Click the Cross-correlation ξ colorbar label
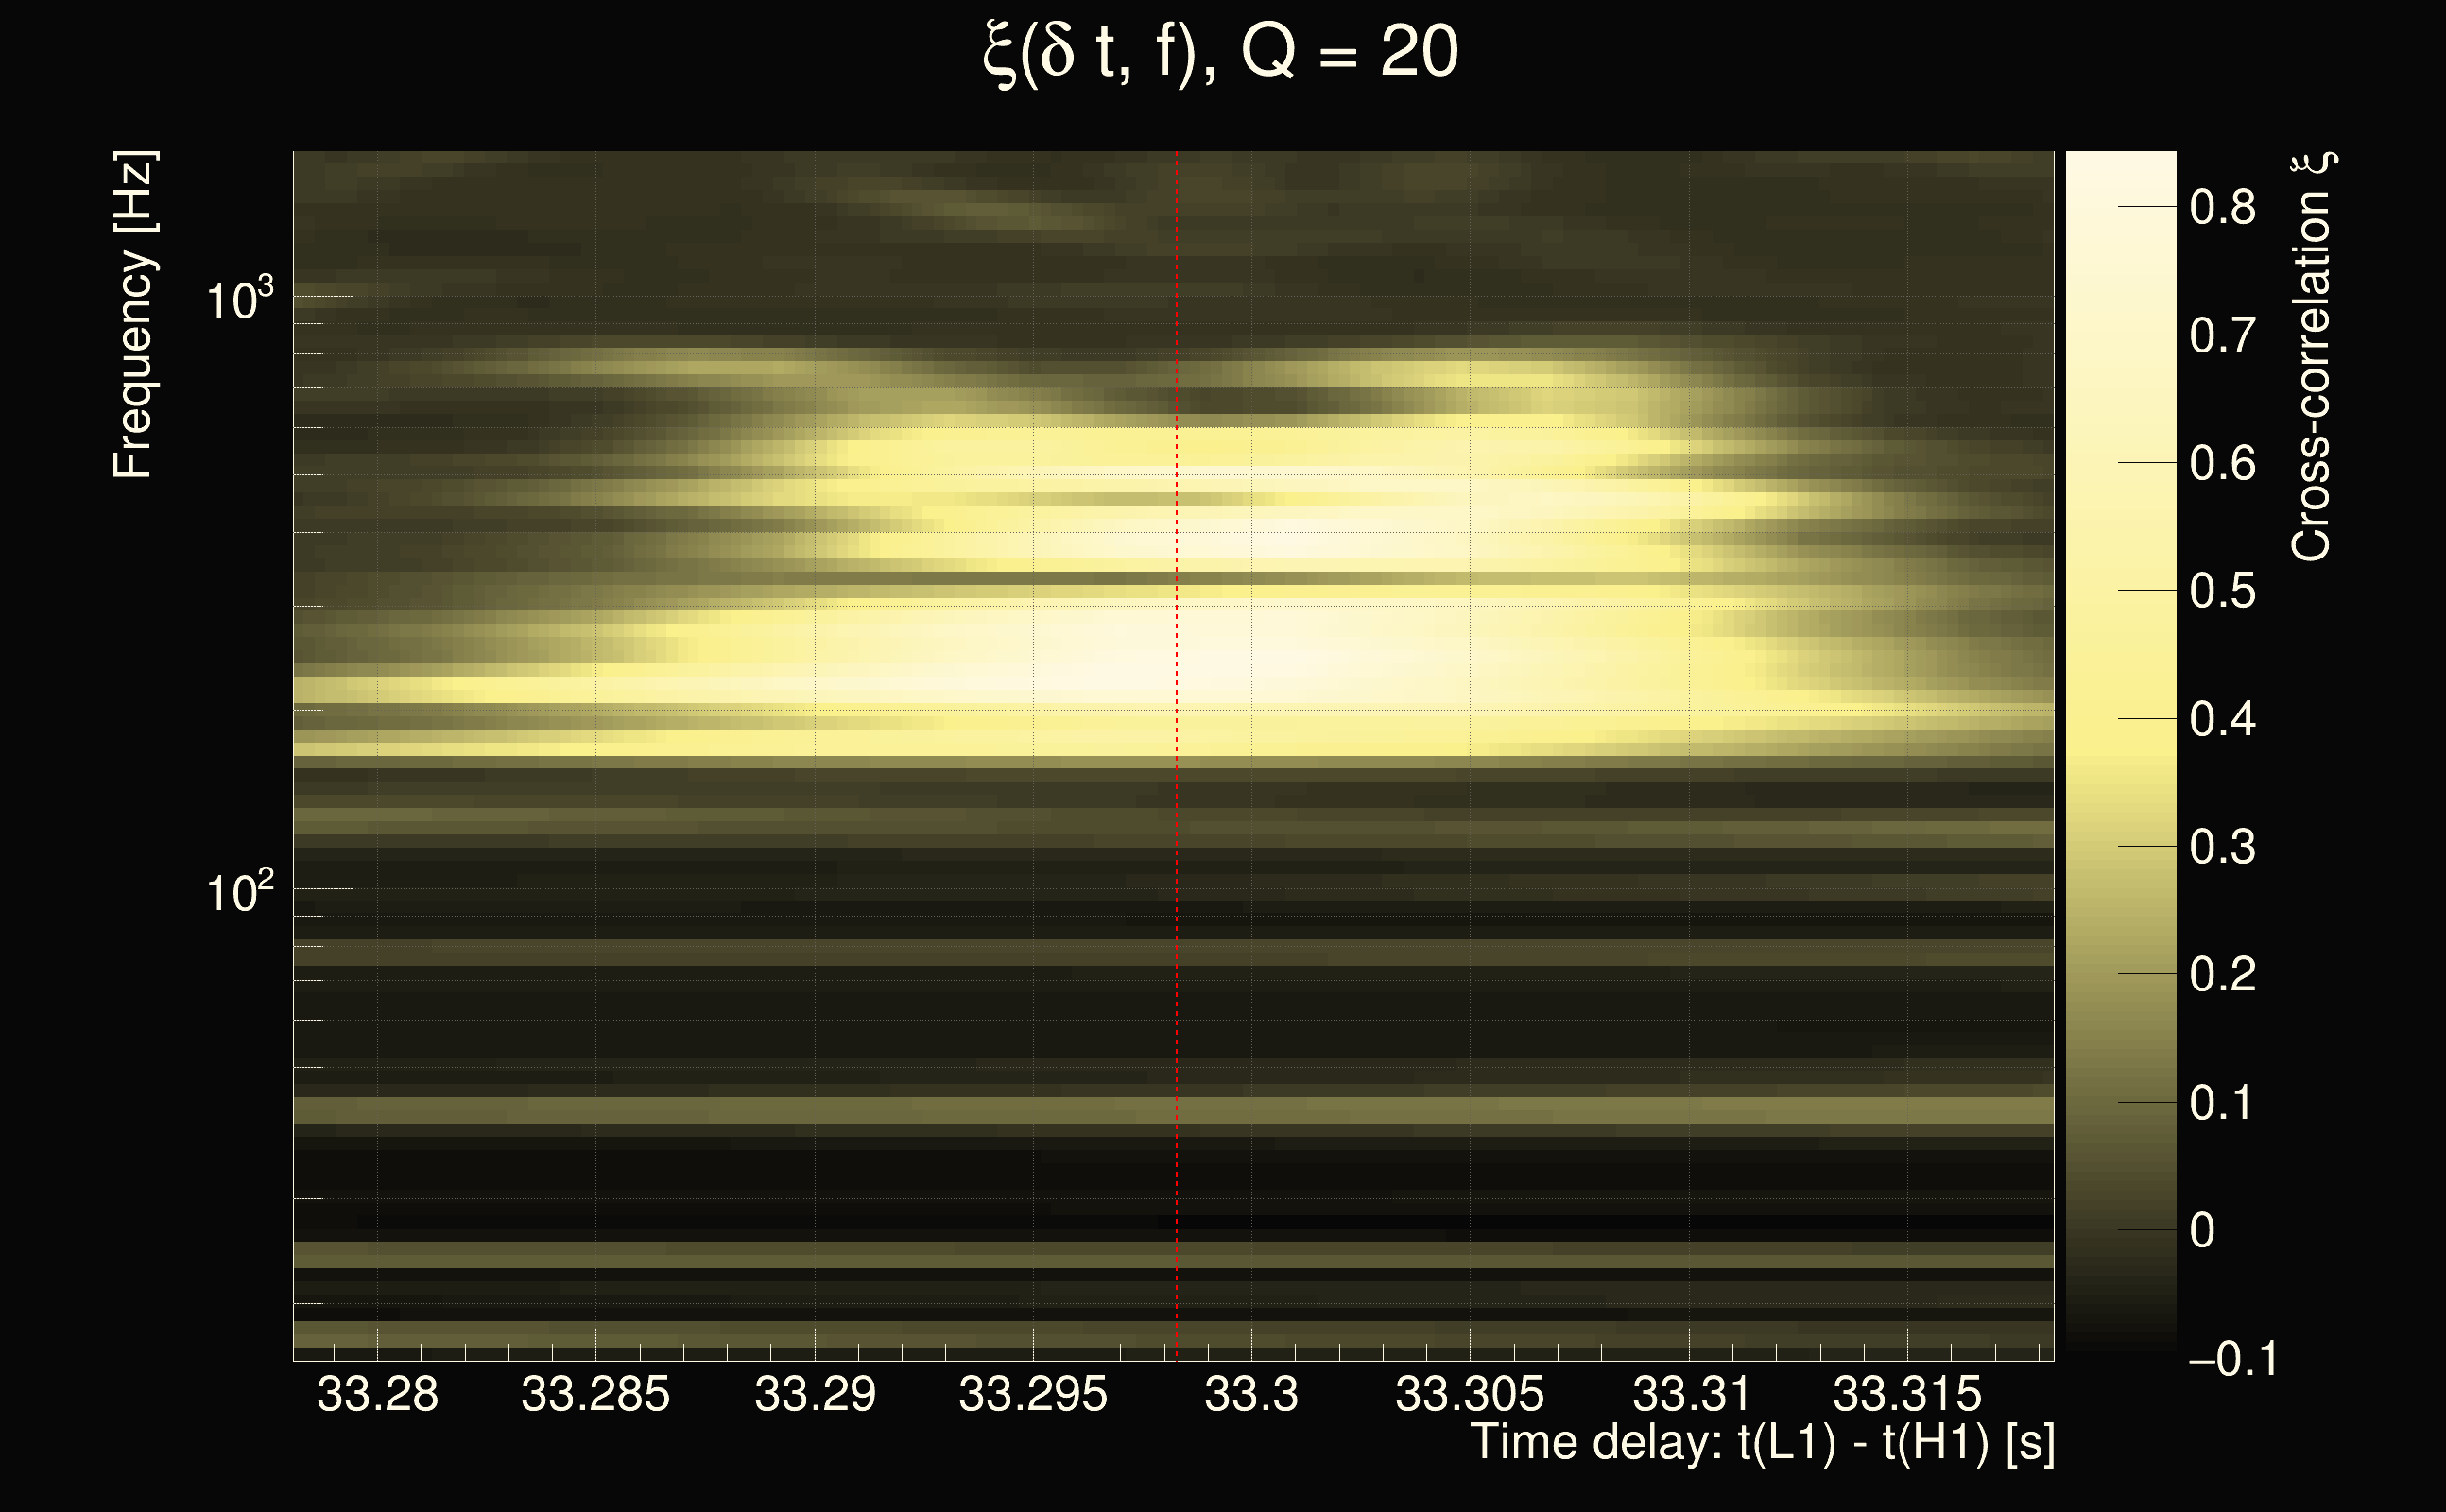 click(2312, 357)
